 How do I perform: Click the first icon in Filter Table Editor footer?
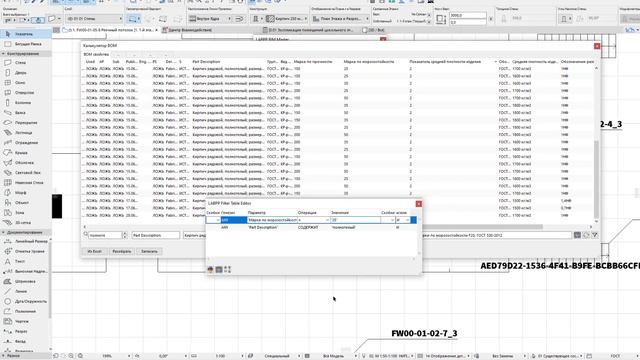pos(211,269)
